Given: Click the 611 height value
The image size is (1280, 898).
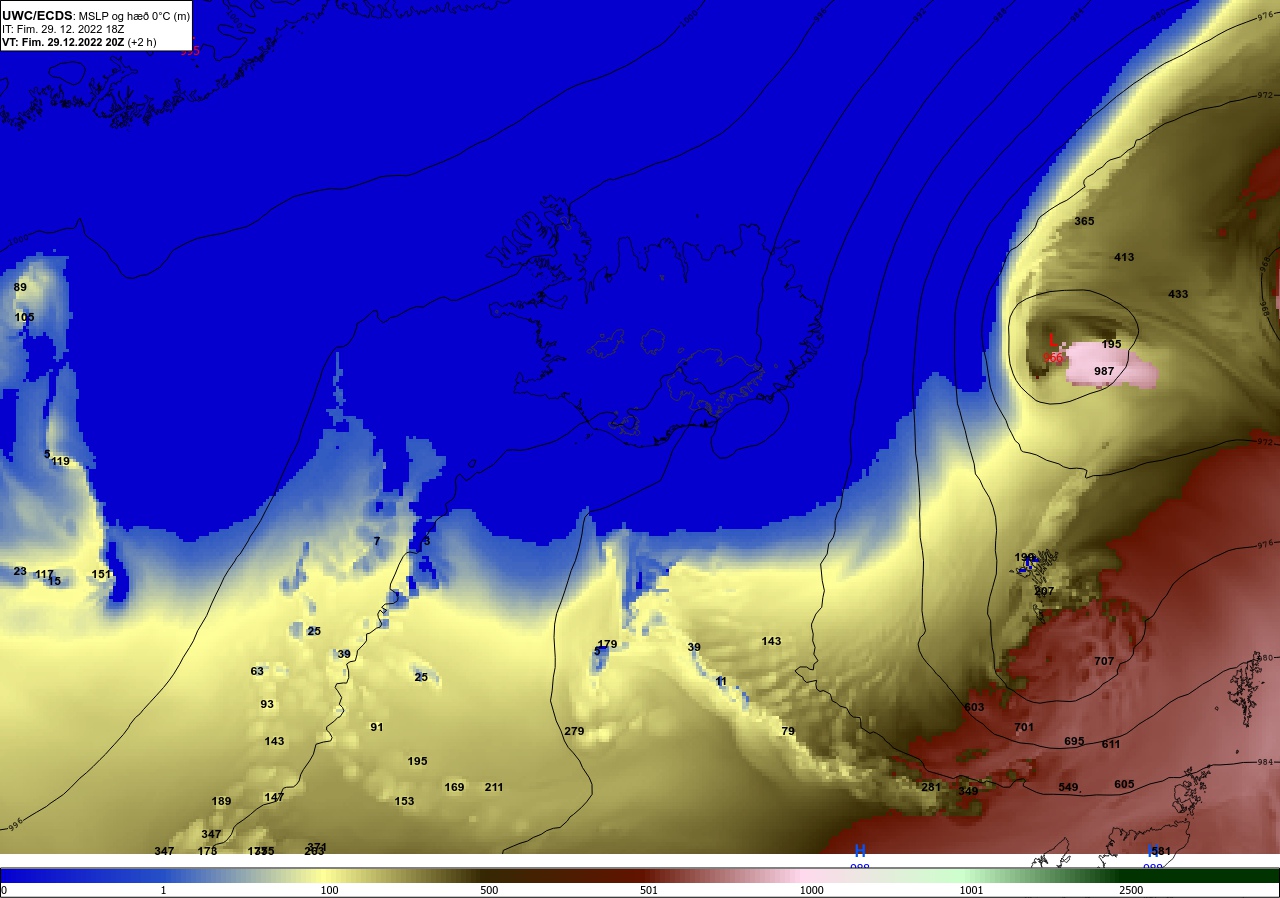Looking at the screenshot, I should (x=1111, y=744).
